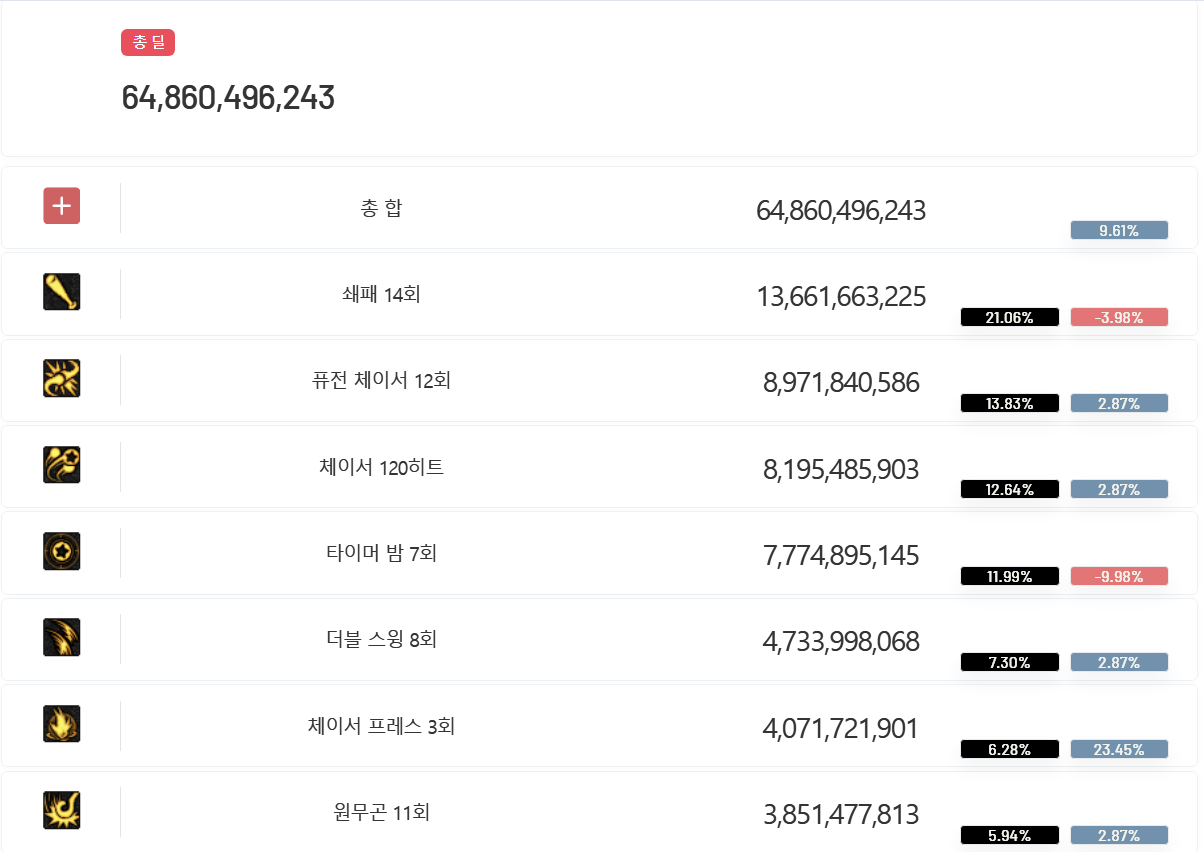Click the 64,860,496,243 header total damage
This screenshot has height=852, width=1204.
point(228,98)
